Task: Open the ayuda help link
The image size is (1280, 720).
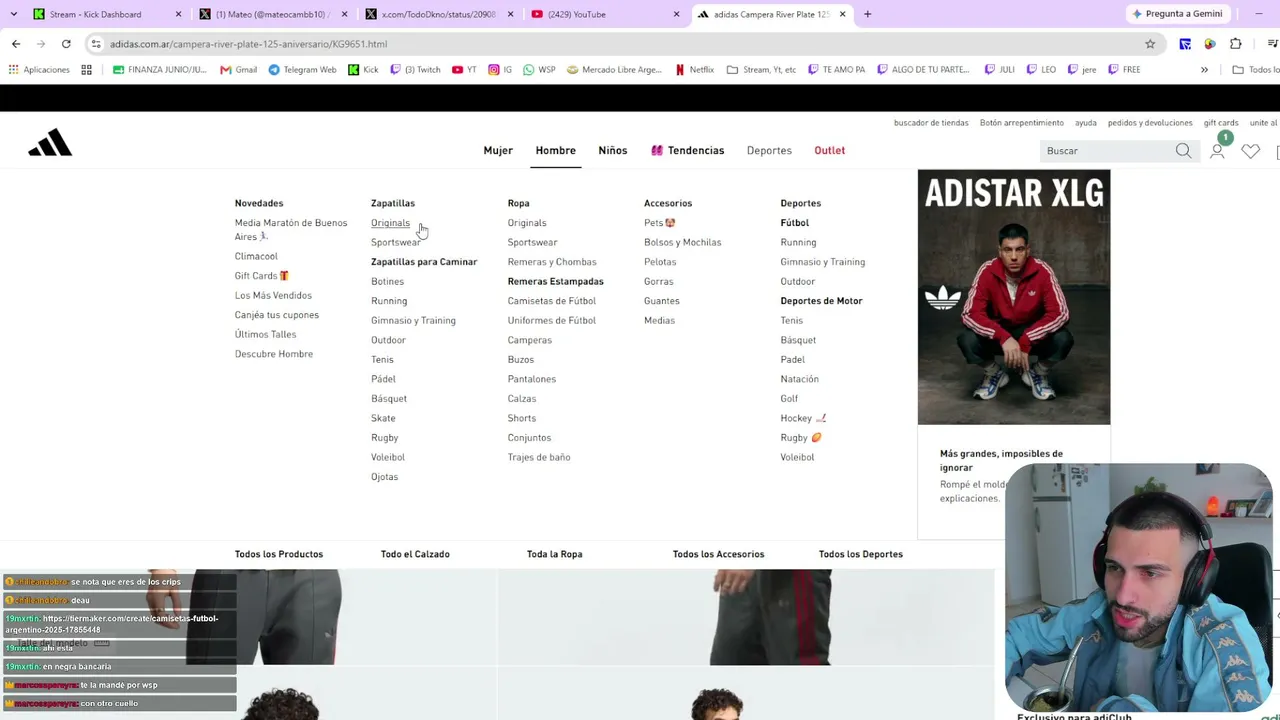Action: point(1086,123)
